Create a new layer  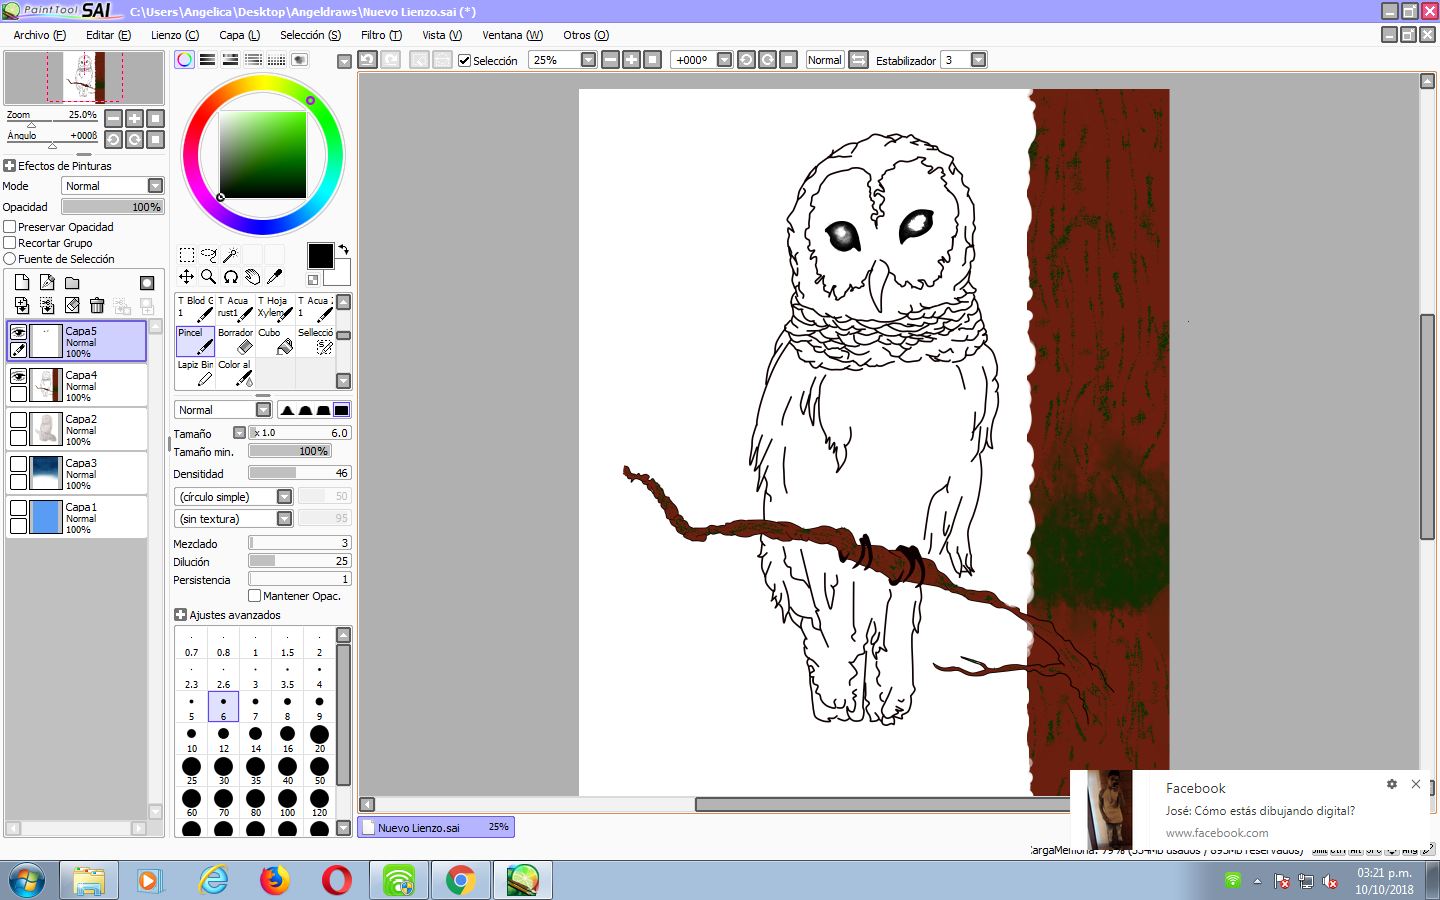click(x=22, y=283)
